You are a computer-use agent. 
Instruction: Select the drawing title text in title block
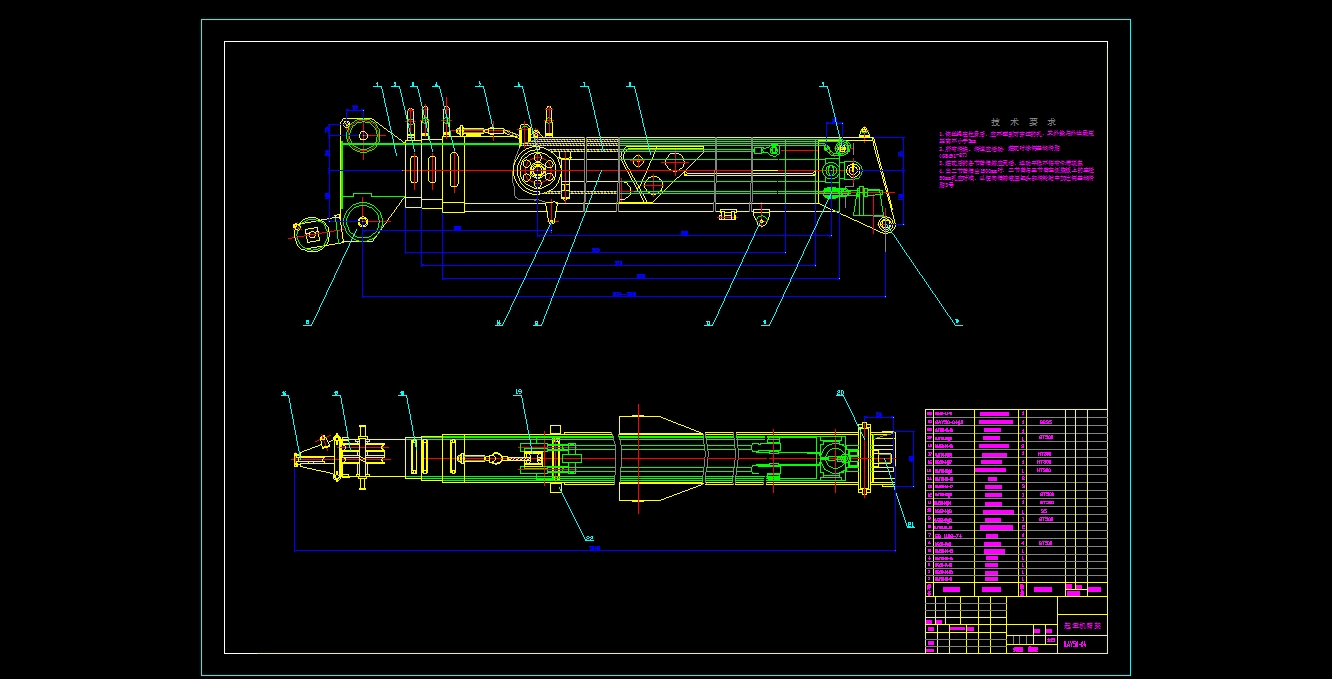pyautogui.click(x=1081, y=625)
